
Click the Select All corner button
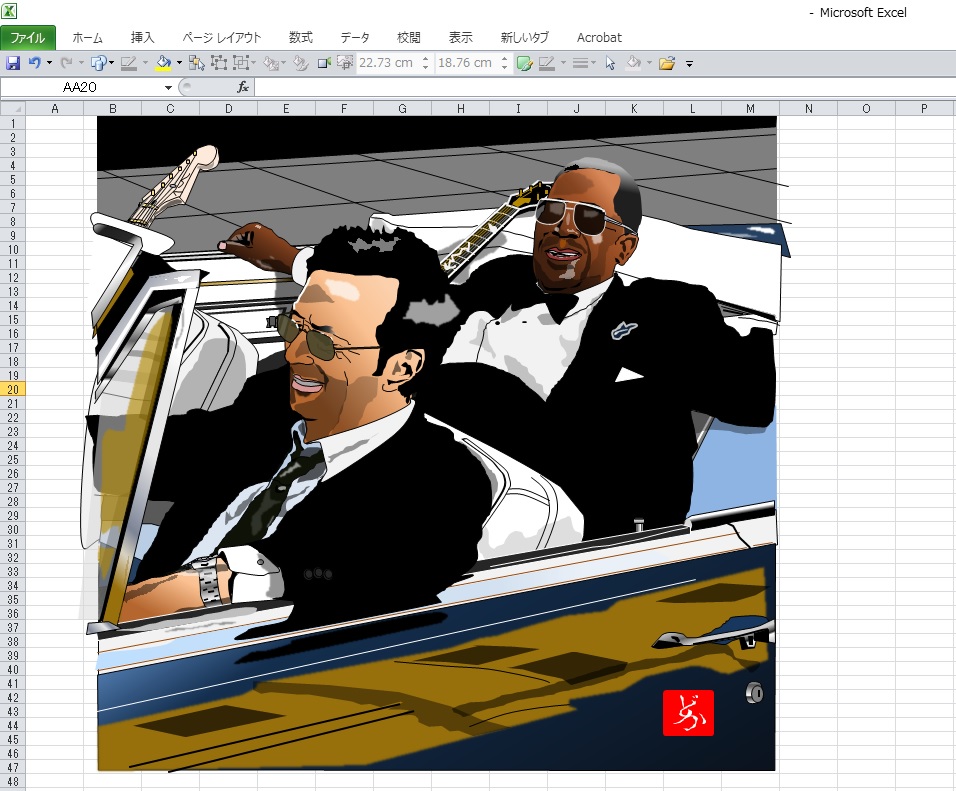point(12,109)
